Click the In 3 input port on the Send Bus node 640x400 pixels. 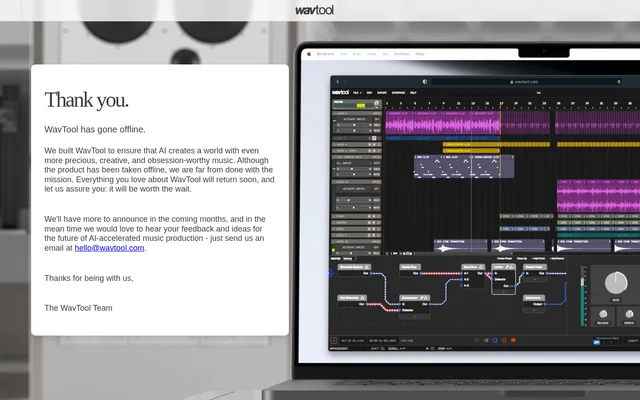coord(461,285)
